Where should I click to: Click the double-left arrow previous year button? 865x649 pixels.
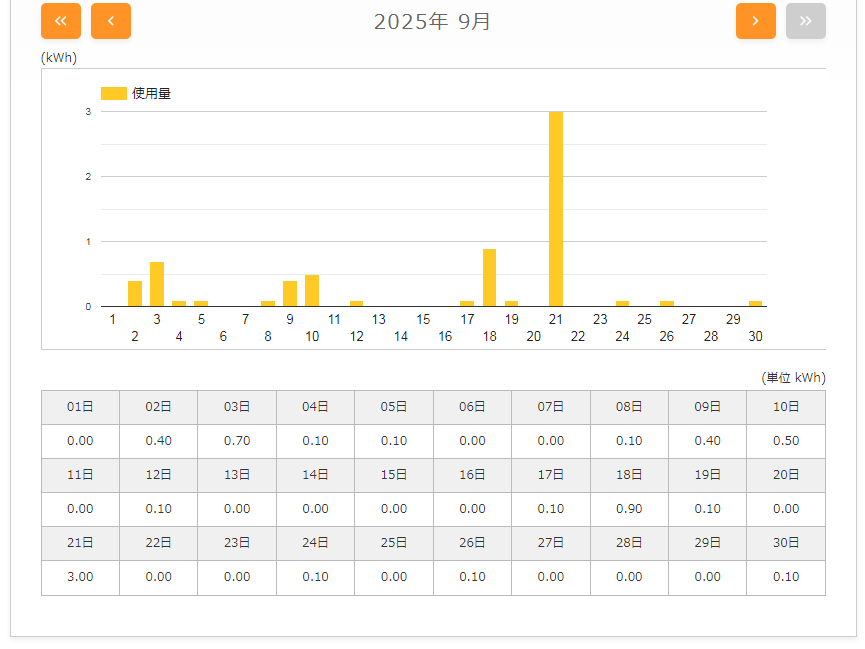(61, 21)
